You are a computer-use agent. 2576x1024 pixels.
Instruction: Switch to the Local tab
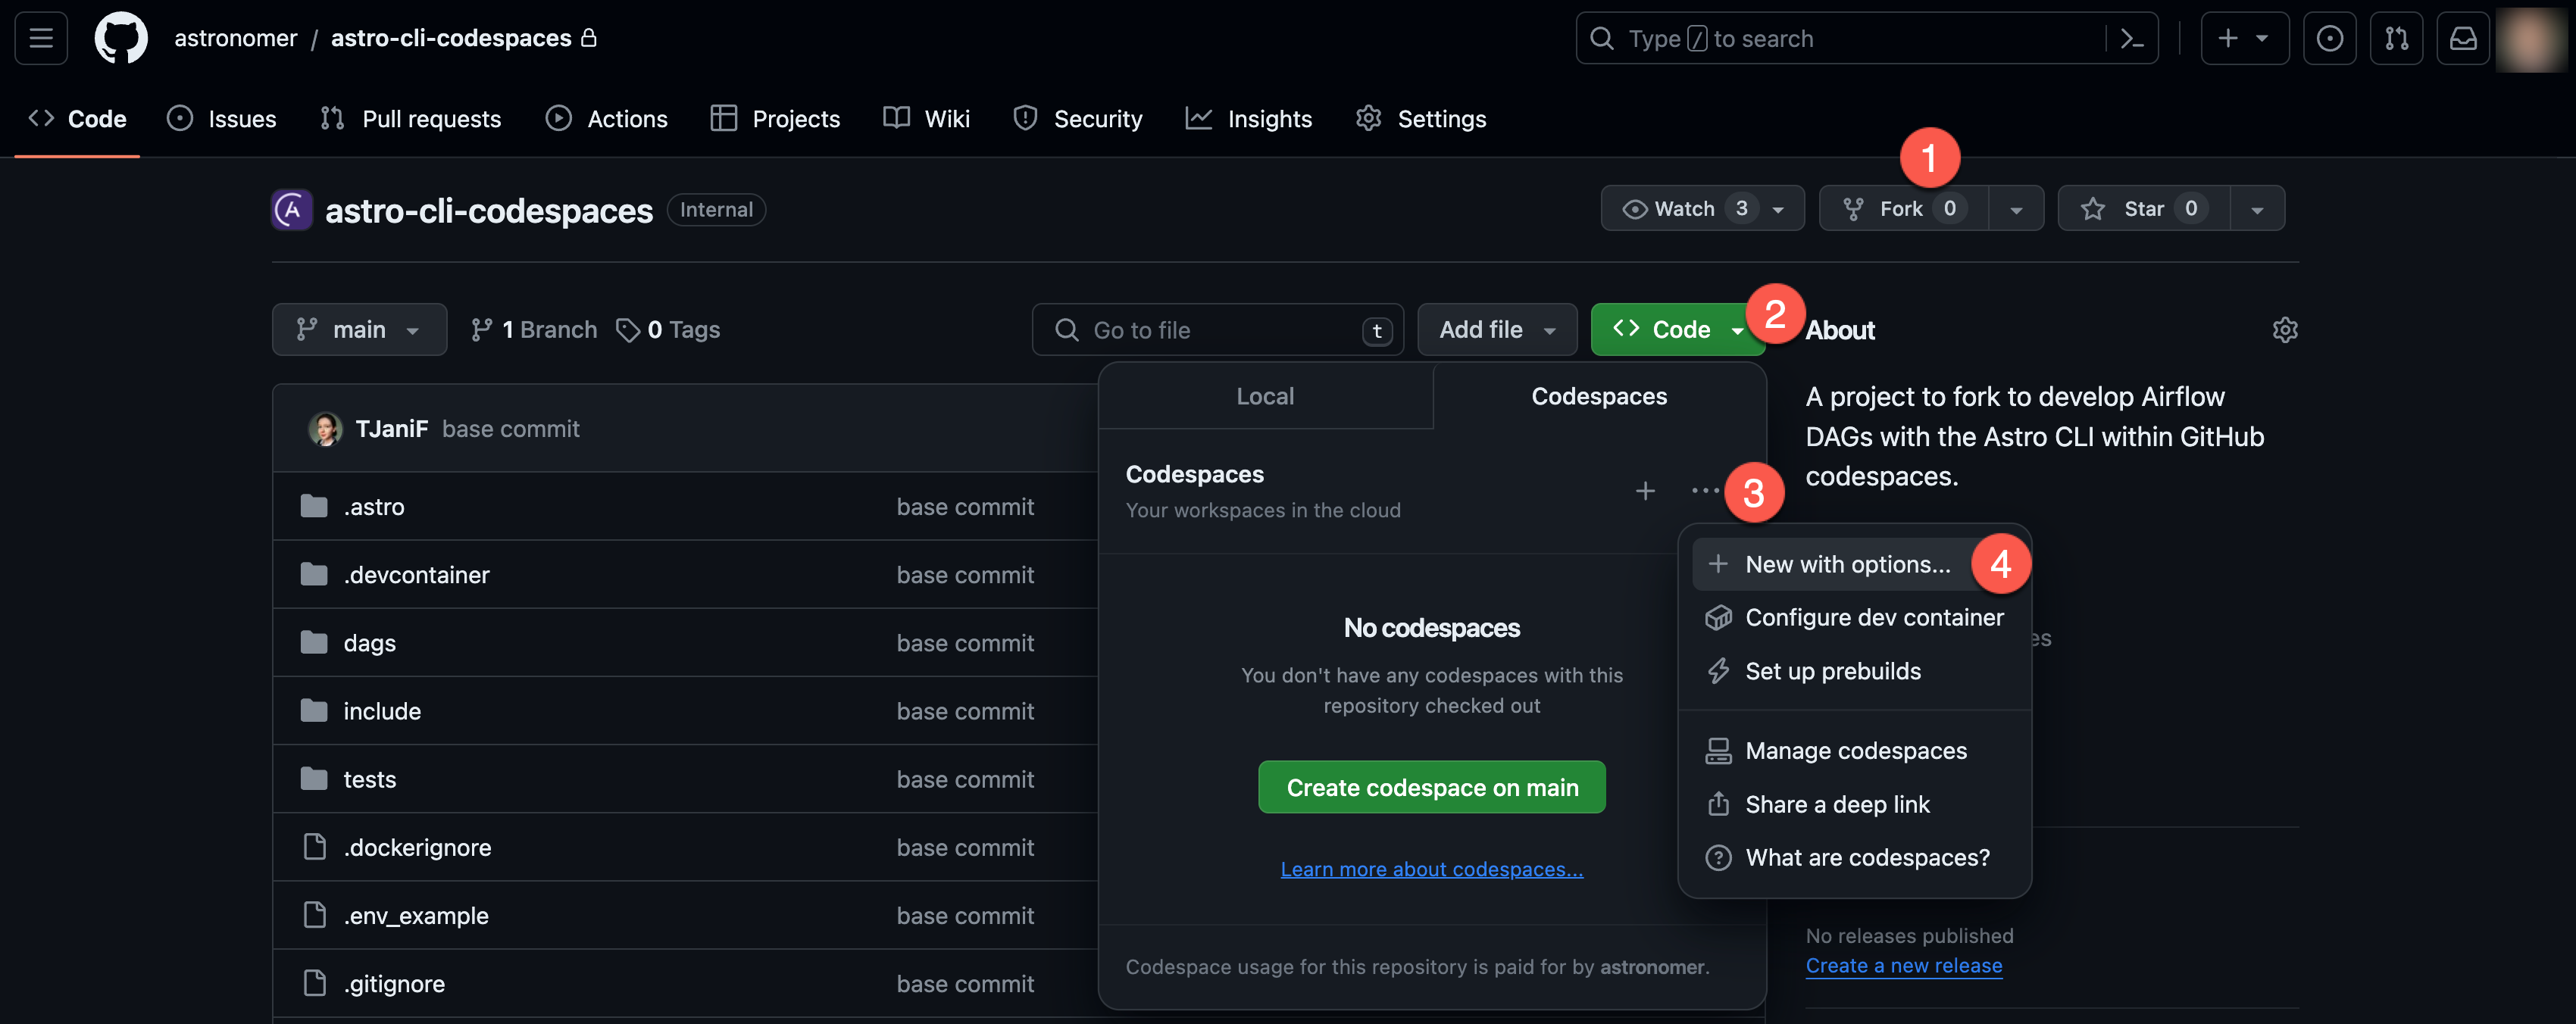click(1264, 396)
